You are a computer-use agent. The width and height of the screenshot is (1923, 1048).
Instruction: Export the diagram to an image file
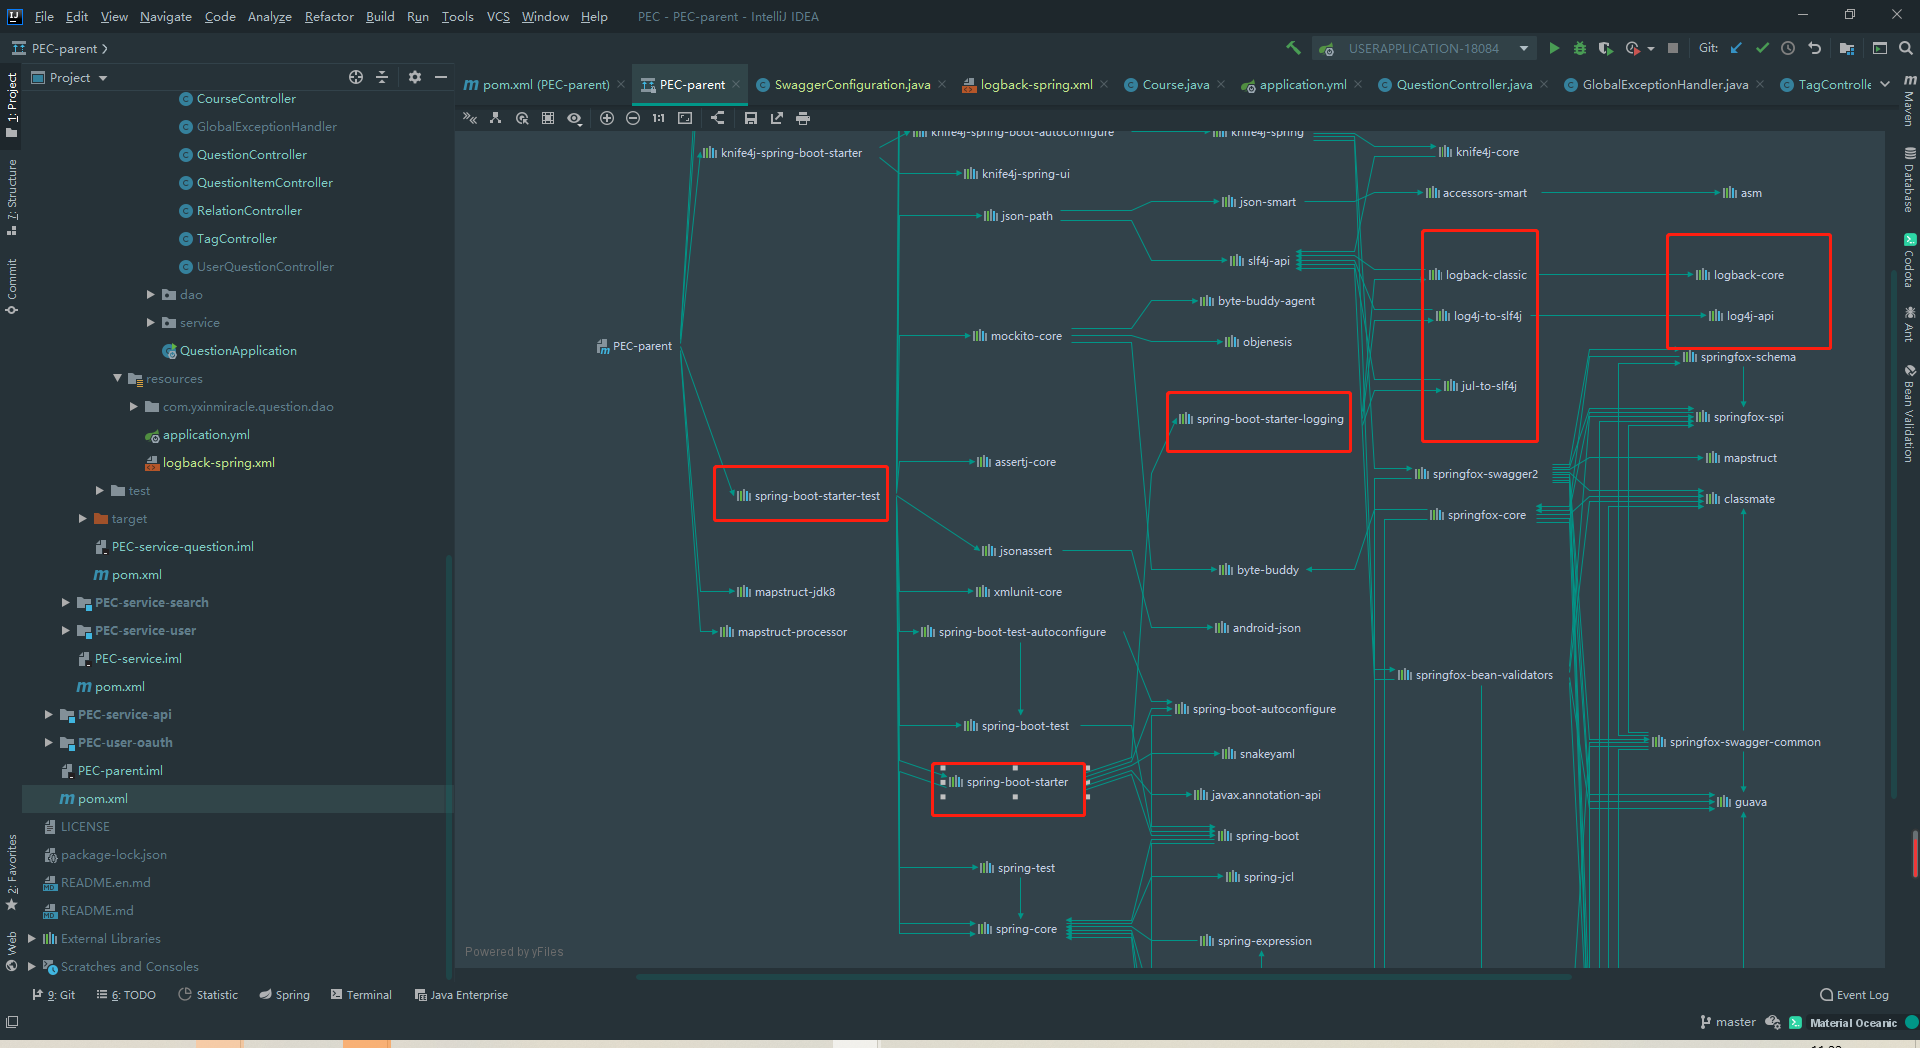[x=777, y=118]
